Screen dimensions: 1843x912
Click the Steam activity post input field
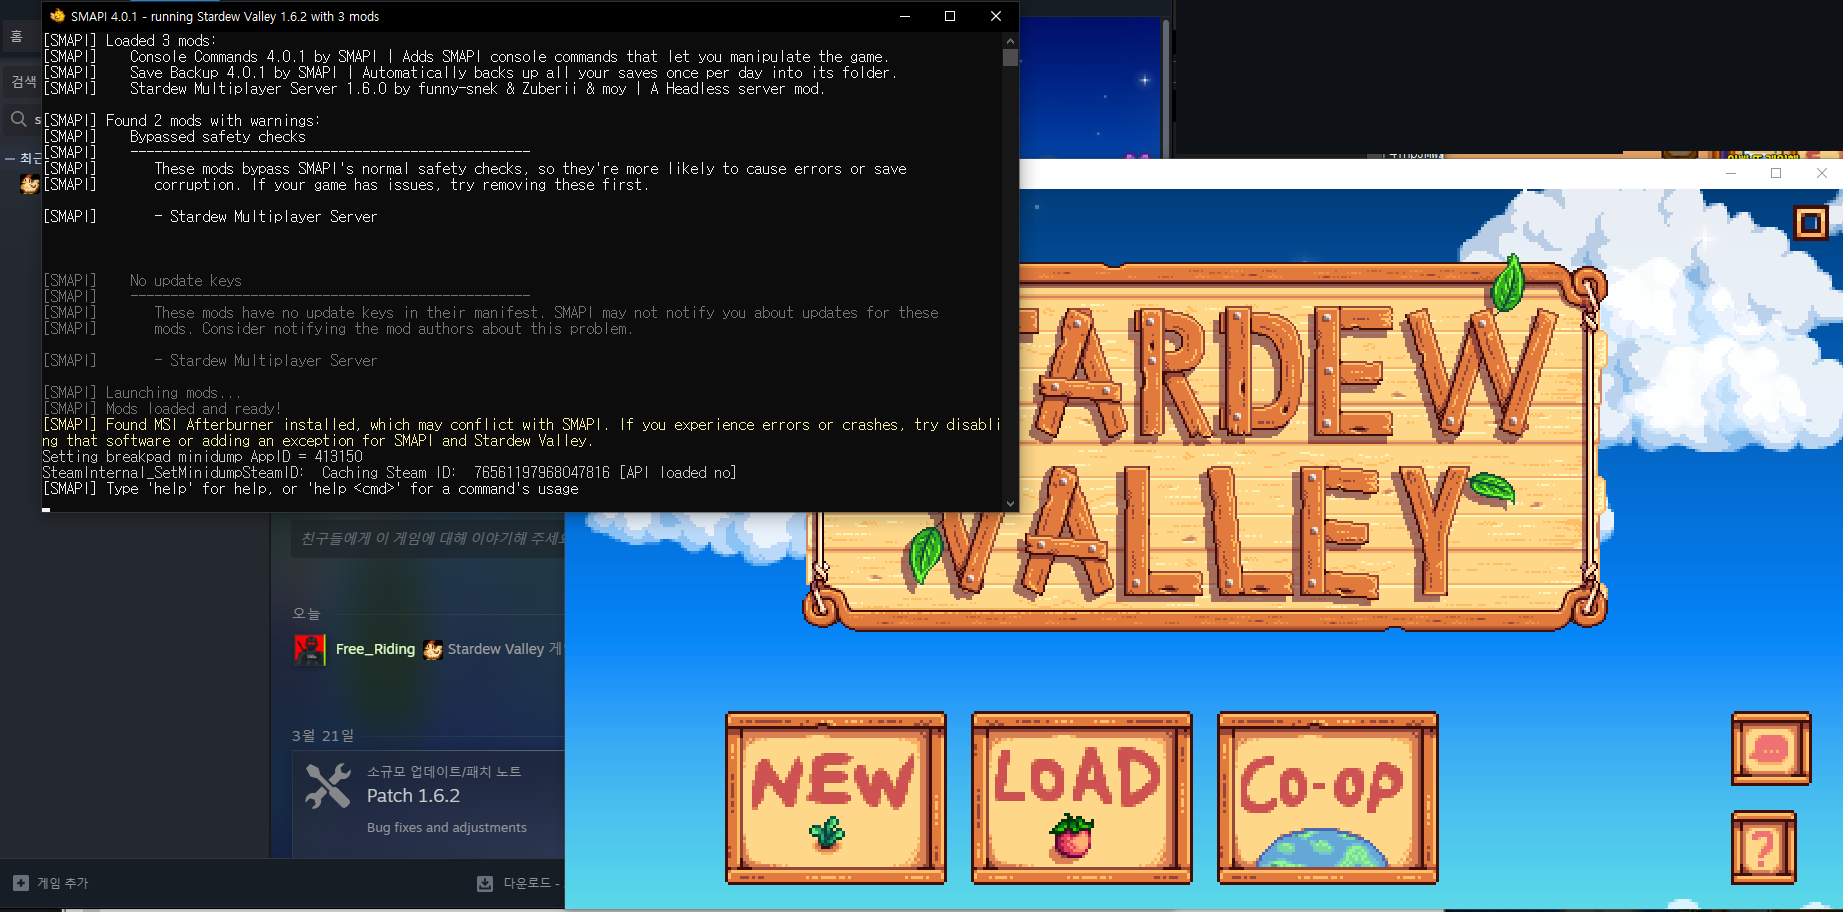pos(428,538)
